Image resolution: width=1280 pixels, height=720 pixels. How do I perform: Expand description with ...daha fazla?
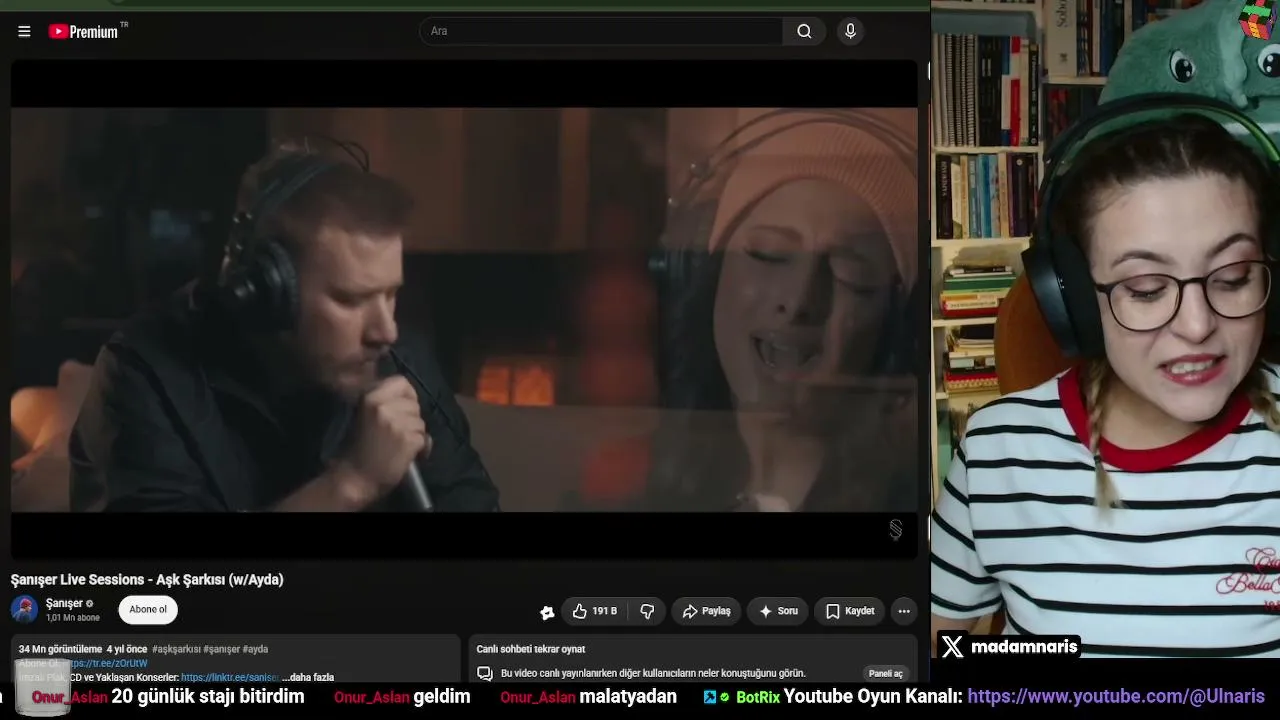tap(308, 677)
